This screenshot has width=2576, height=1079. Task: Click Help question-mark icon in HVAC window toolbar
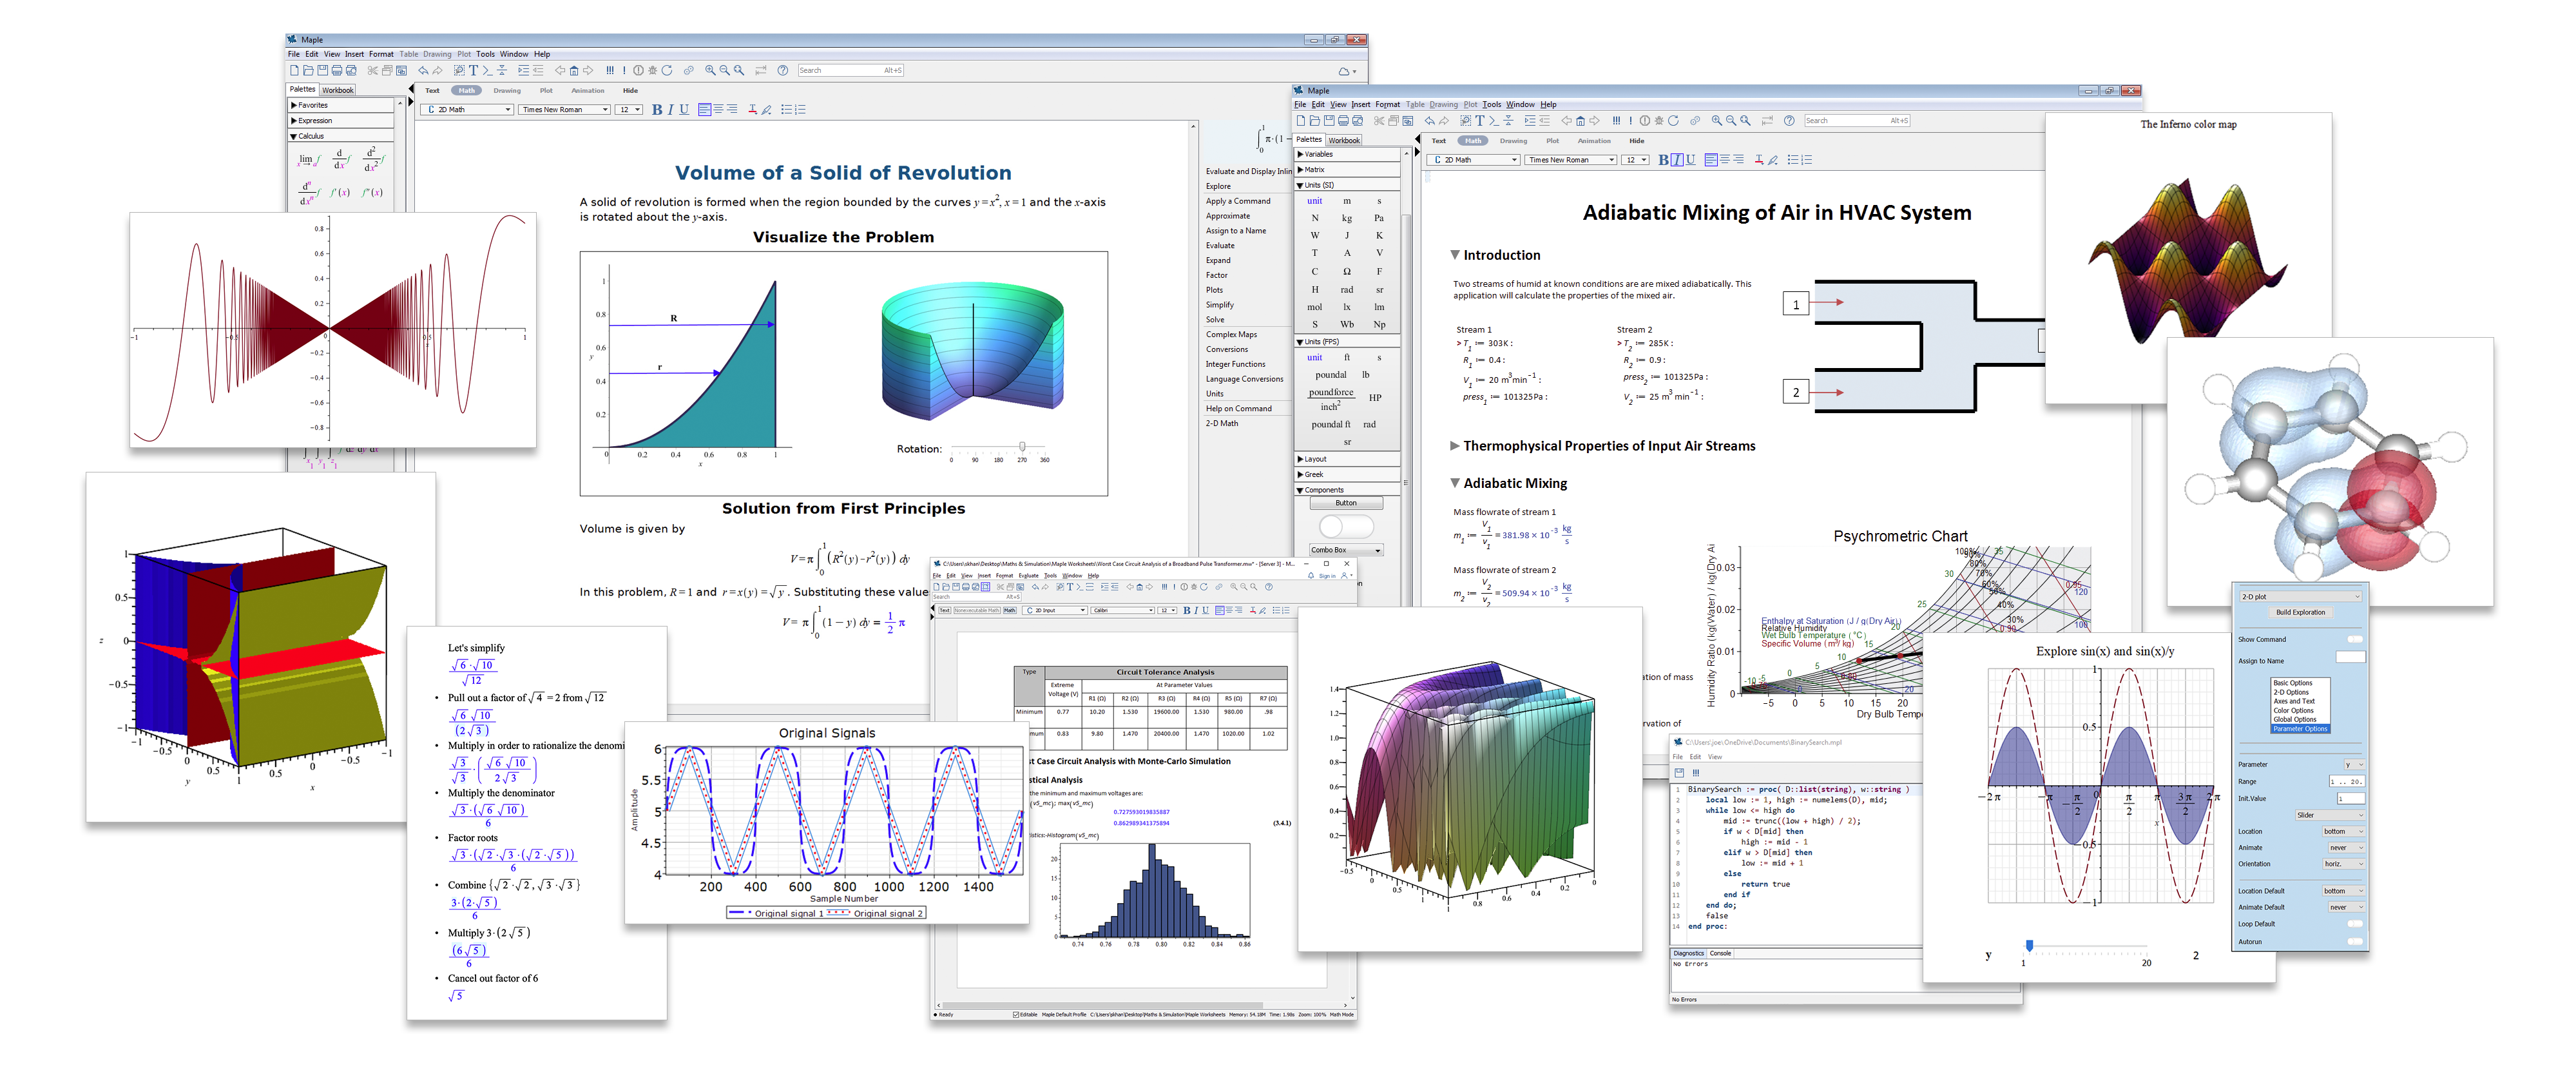(x=1789, y=121)
